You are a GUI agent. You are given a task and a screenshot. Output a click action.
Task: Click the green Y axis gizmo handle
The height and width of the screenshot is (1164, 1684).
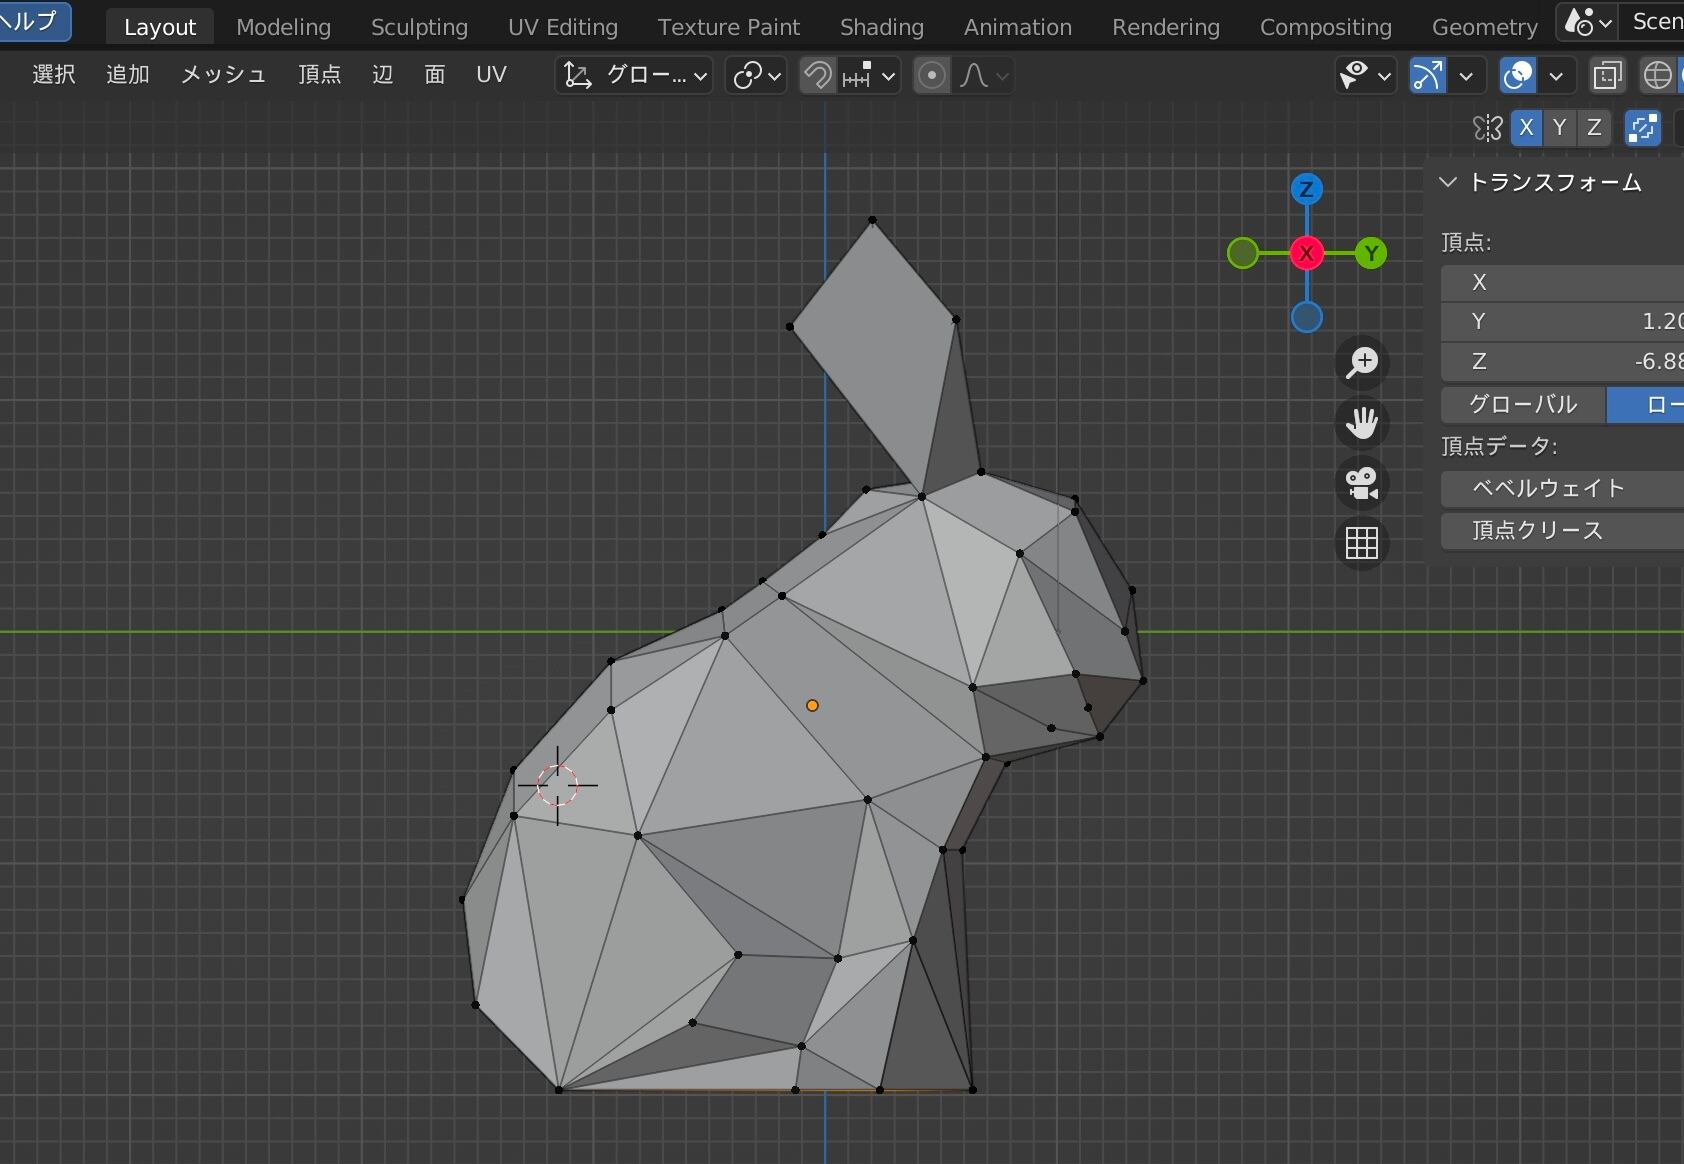(1371, 254)
